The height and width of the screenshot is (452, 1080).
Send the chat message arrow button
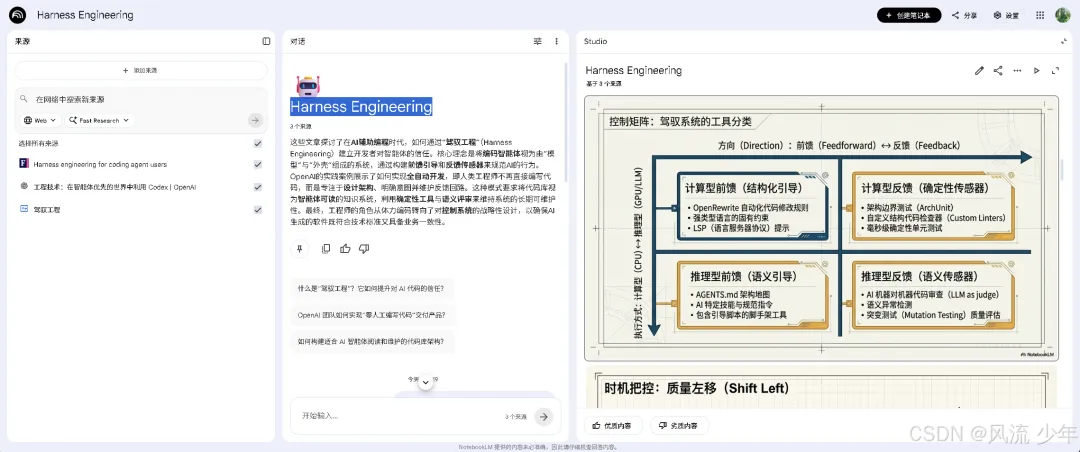(x=544, y=416)
